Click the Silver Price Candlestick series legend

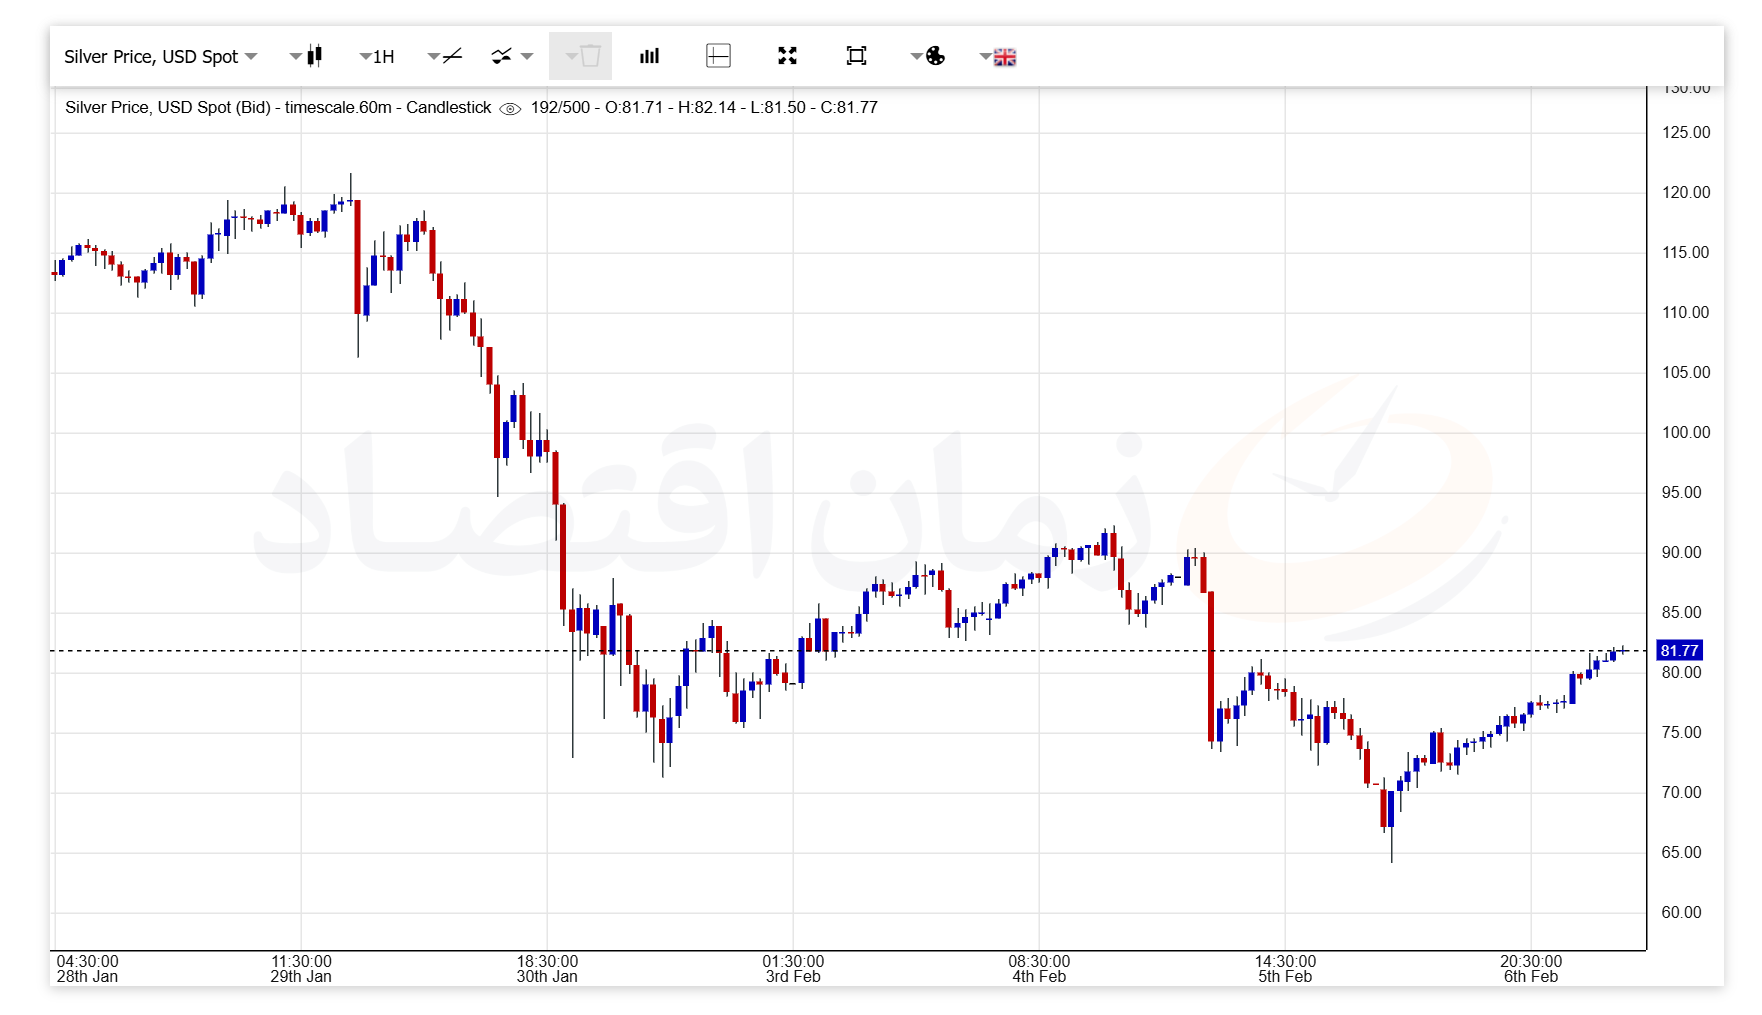(278, 108)
